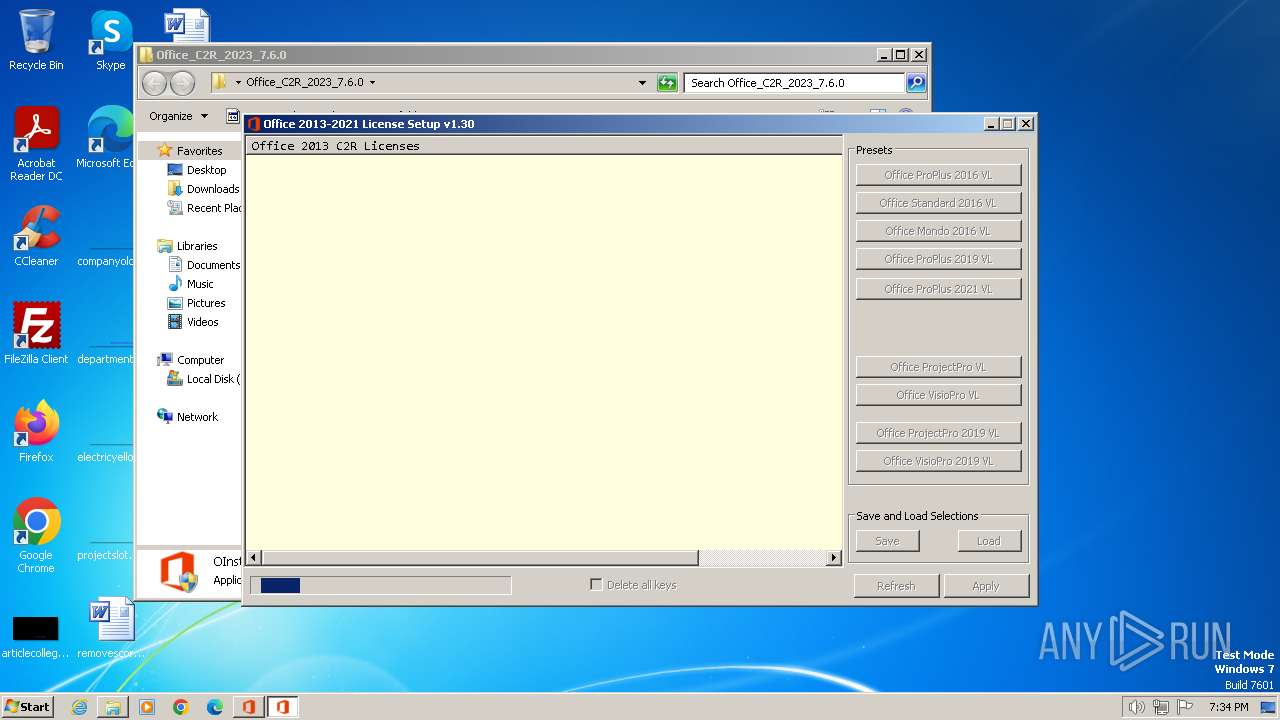Click horizontal scrollbar left arrow
Screen dimensions: 1280x720
point(253,558)
